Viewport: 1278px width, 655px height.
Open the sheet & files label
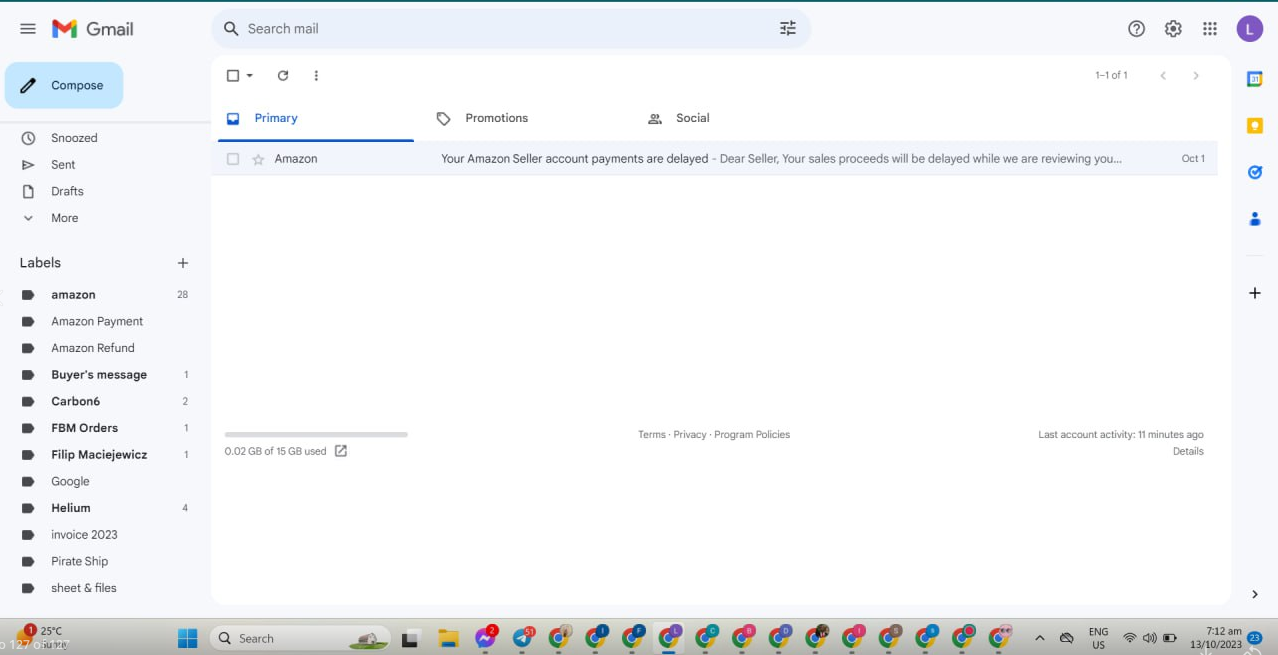(83, 588)
